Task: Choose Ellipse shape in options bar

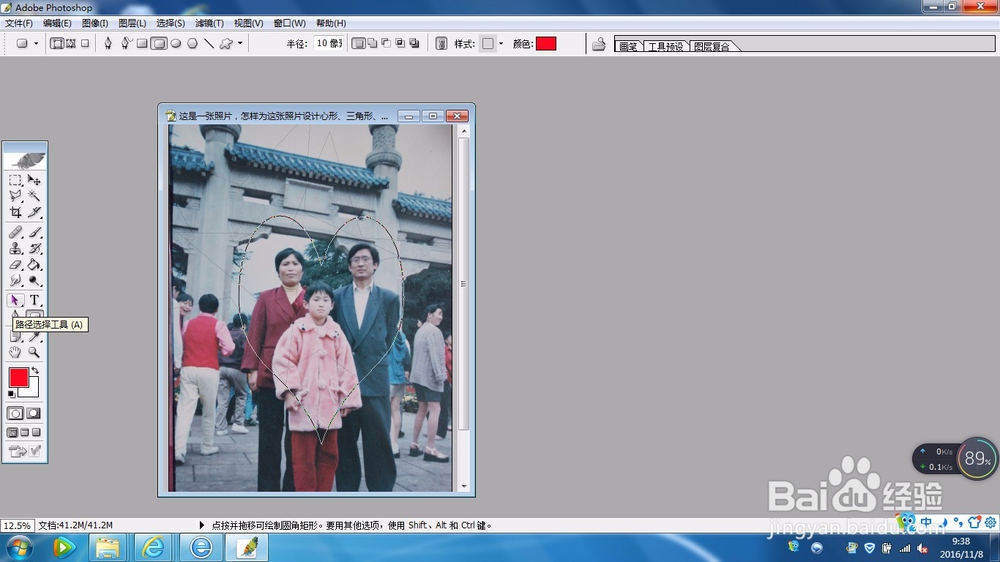Action: point(176,43)
